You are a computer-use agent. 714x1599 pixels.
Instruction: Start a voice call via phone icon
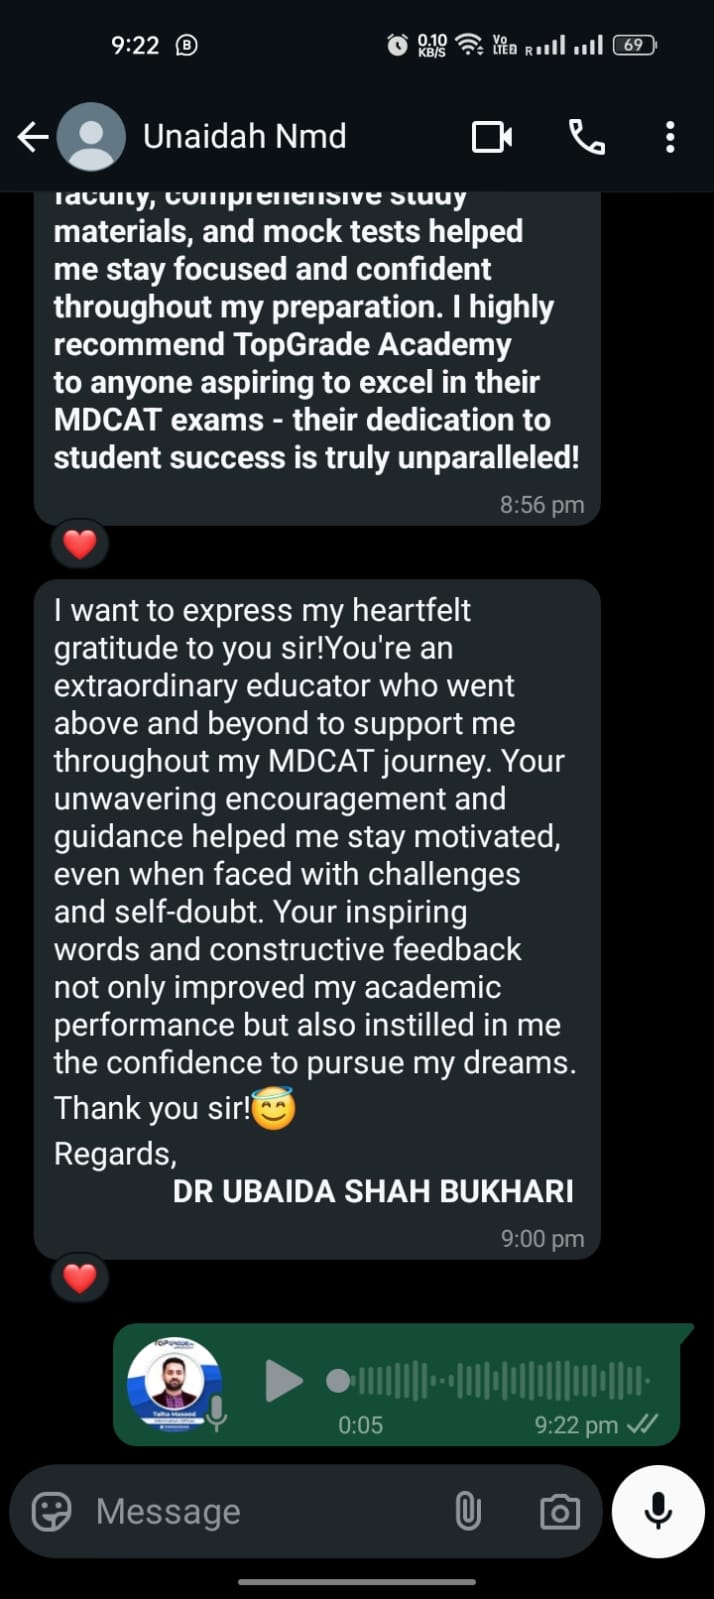(x=586, y=137)
